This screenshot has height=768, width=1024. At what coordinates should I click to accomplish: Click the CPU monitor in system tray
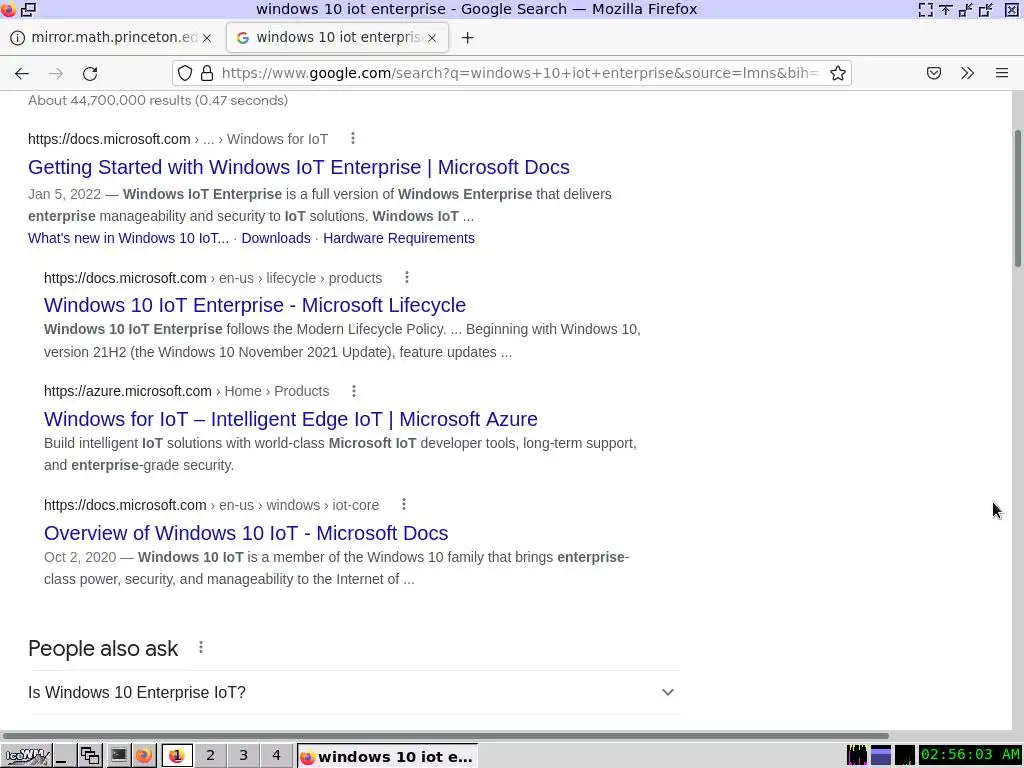point(857,756)
